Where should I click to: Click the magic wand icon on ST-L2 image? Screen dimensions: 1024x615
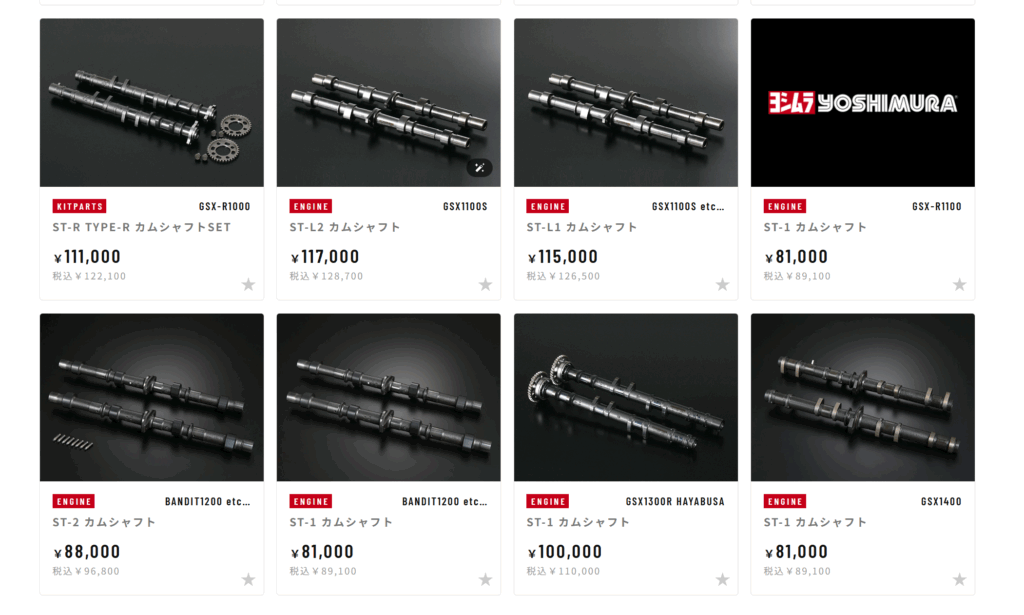tap(479, 168)
